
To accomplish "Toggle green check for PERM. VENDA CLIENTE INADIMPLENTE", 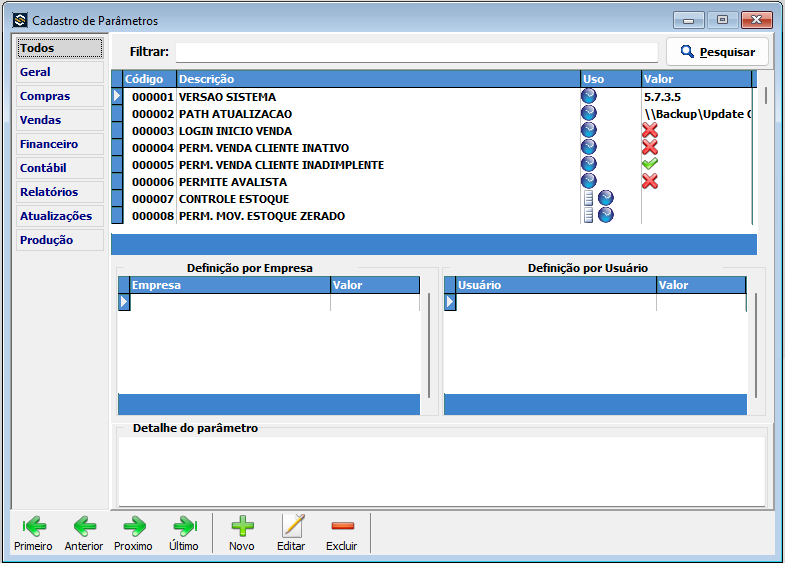I will [650, 165].
